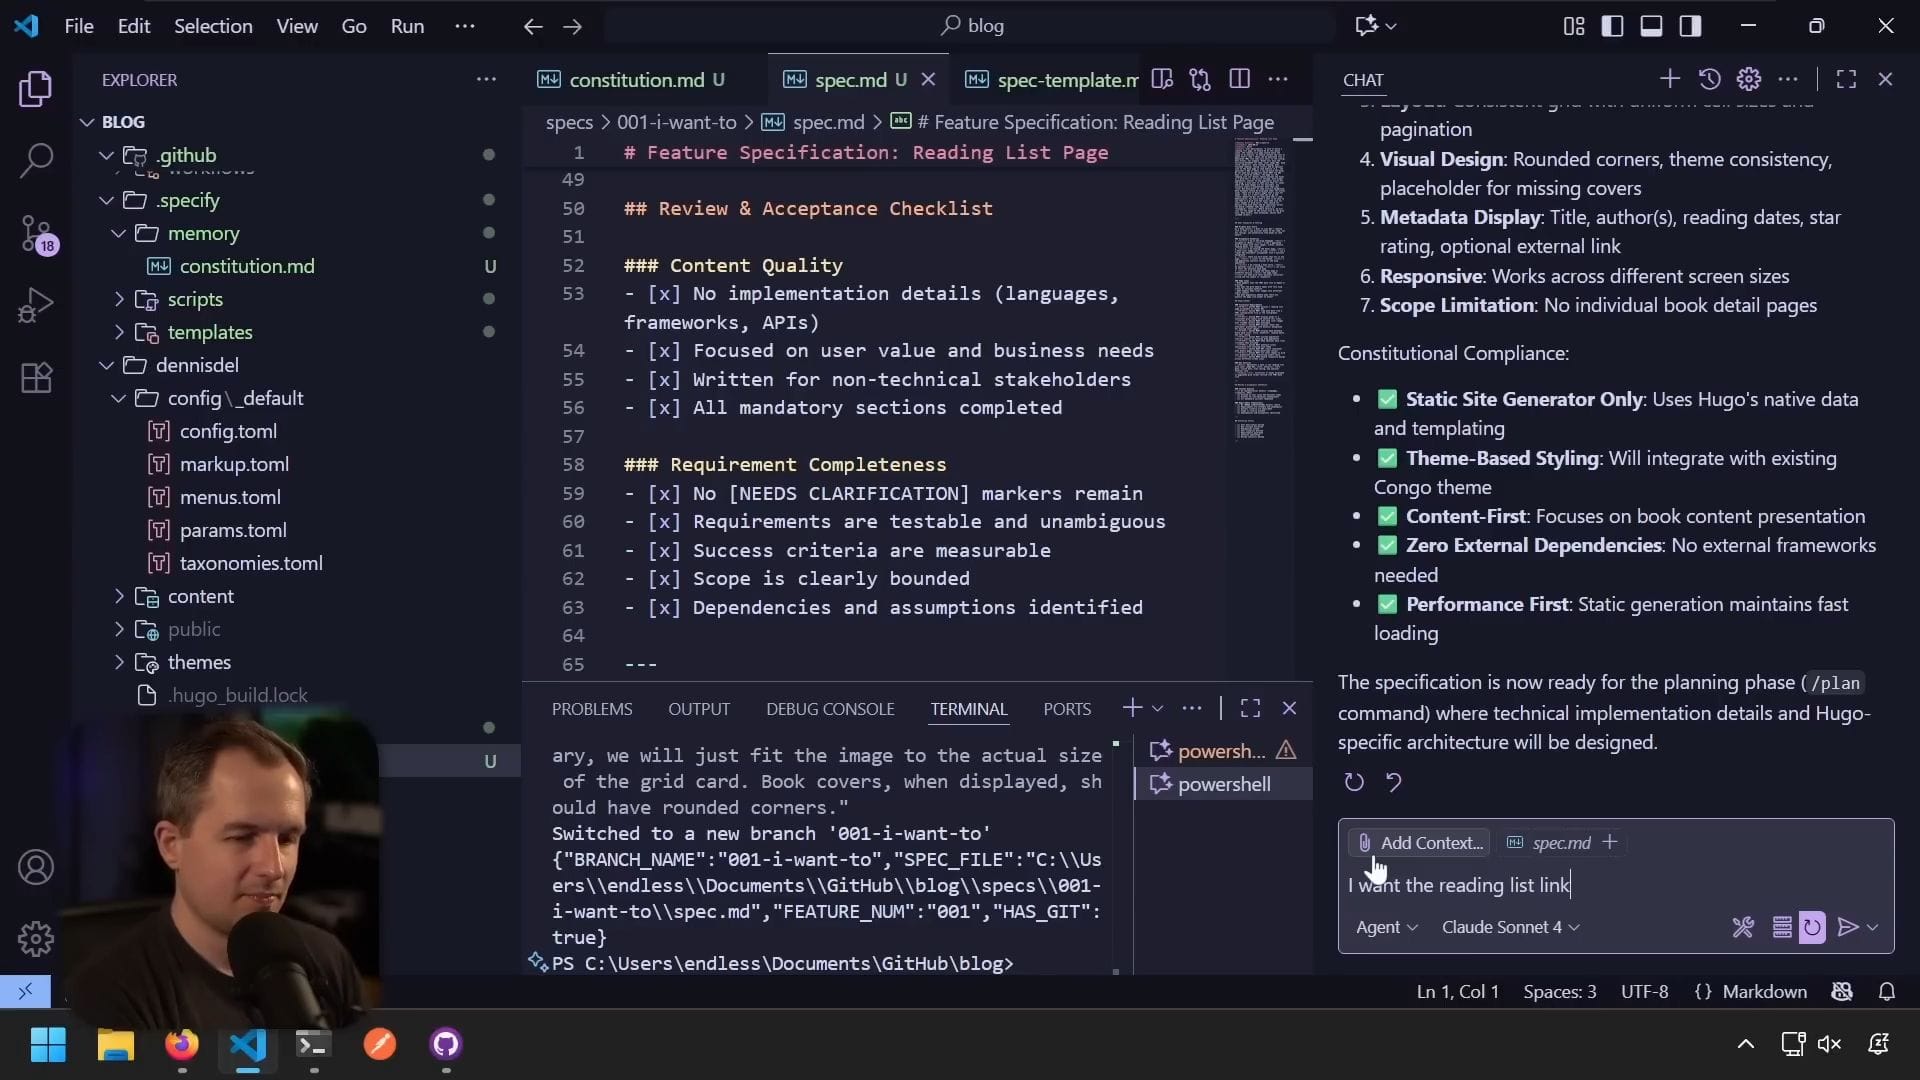Image resolution: width=1920 pixels, height=1080 pixels.
Task: Open Source Control view with 18 badge
Action: (x=36, y=233)
